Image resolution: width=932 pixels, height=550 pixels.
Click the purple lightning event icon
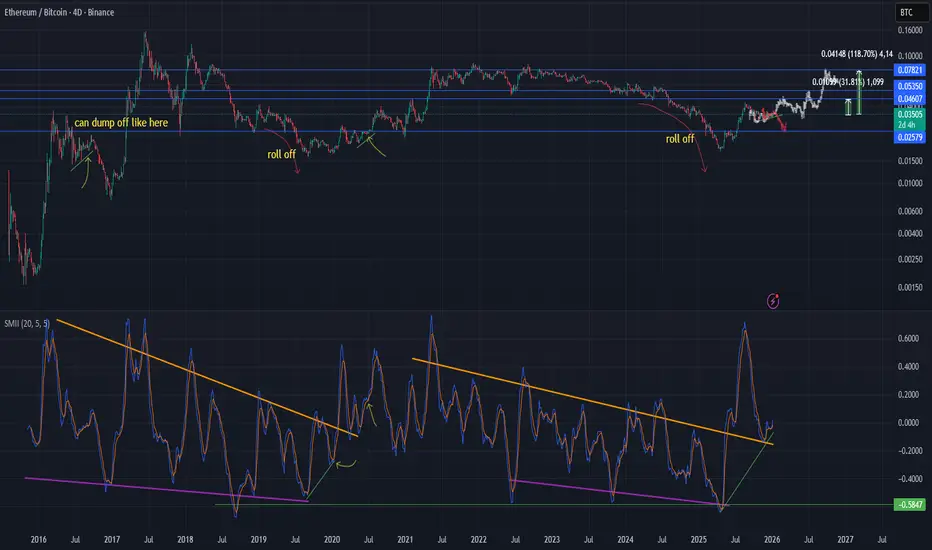773,301
